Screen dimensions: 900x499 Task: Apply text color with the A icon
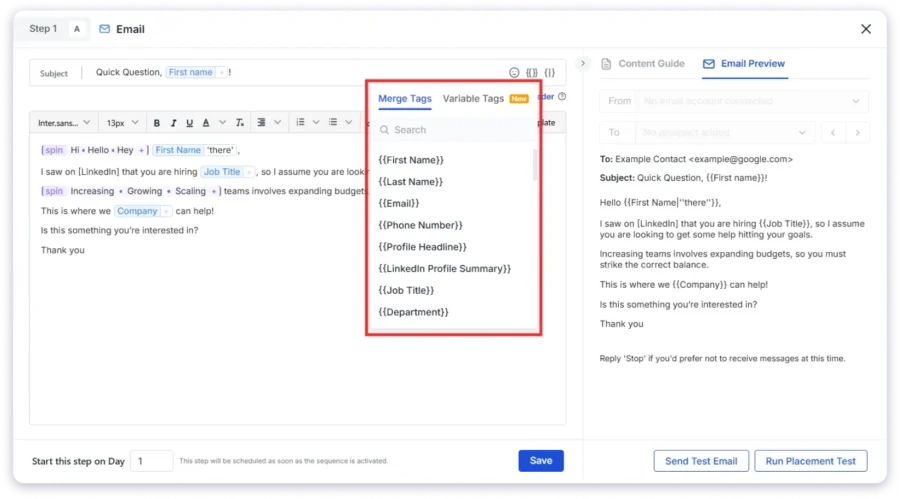coord(206,123)
